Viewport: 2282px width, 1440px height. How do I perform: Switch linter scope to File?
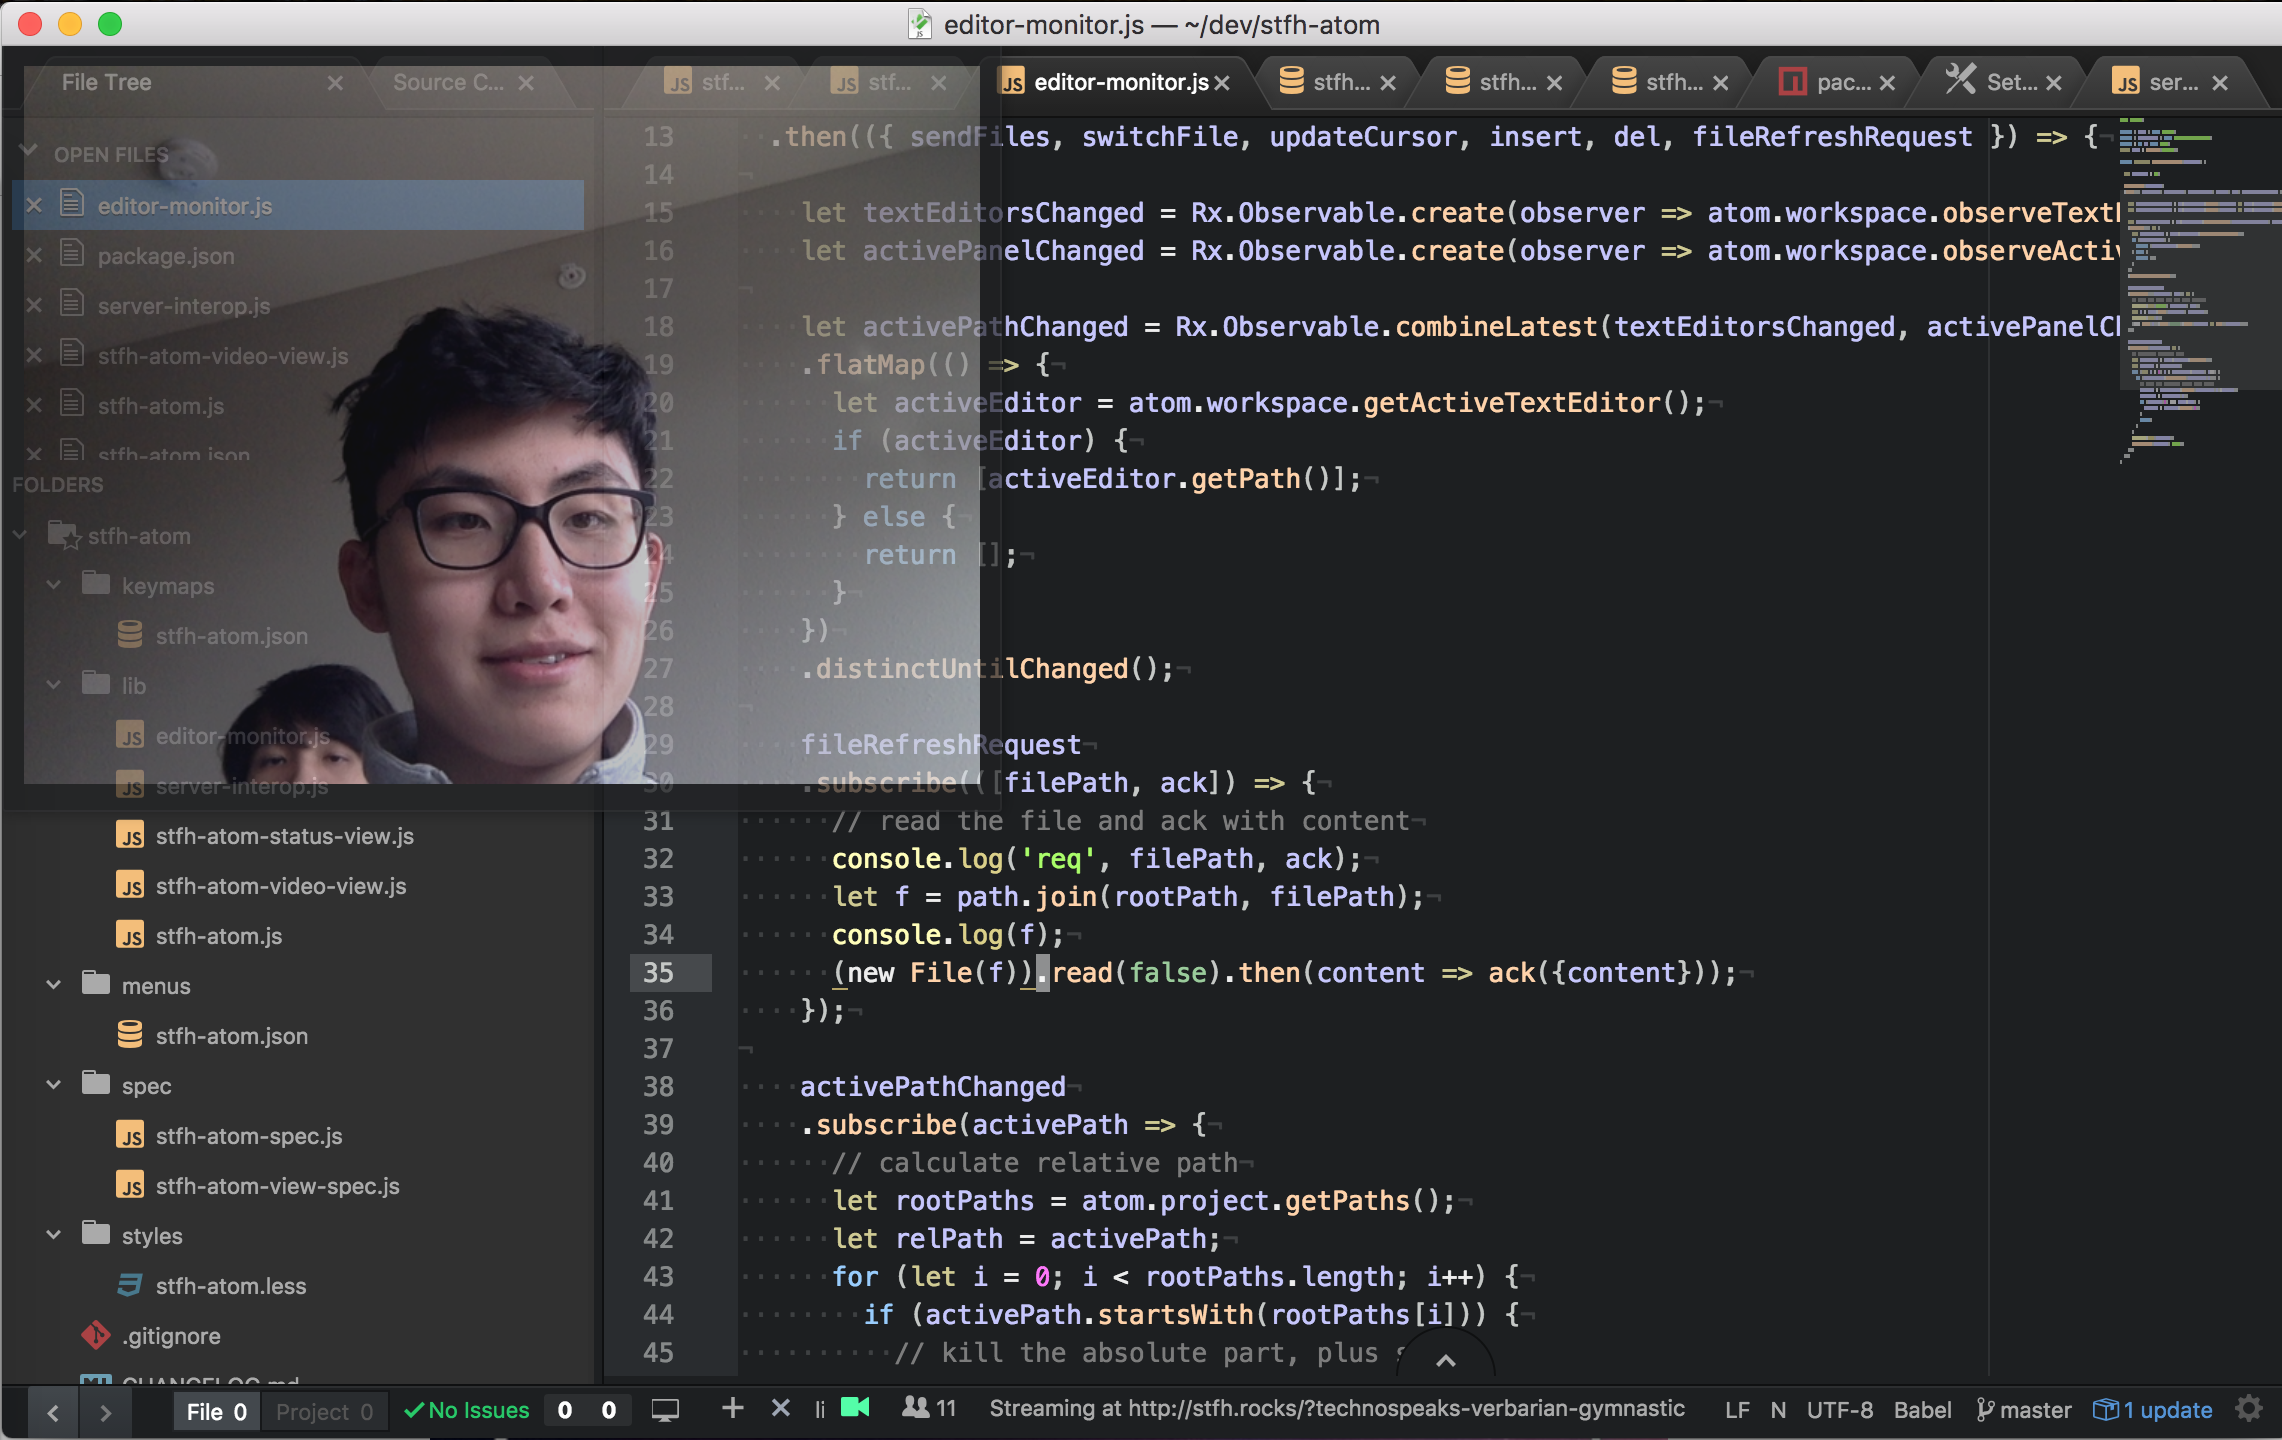tap(216, 1412)
